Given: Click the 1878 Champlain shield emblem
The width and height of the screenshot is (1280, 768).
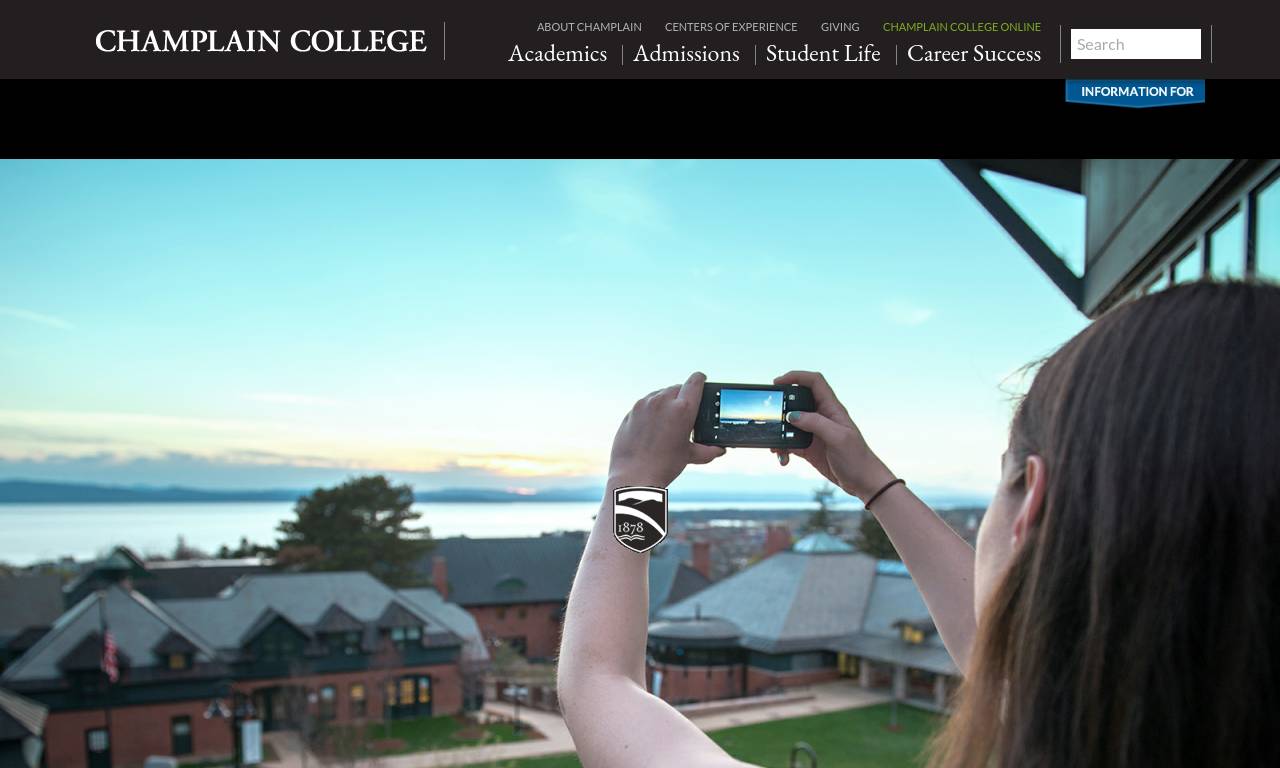Looking at the screenshot, I should pyautogui.click(x=640, y=519).
